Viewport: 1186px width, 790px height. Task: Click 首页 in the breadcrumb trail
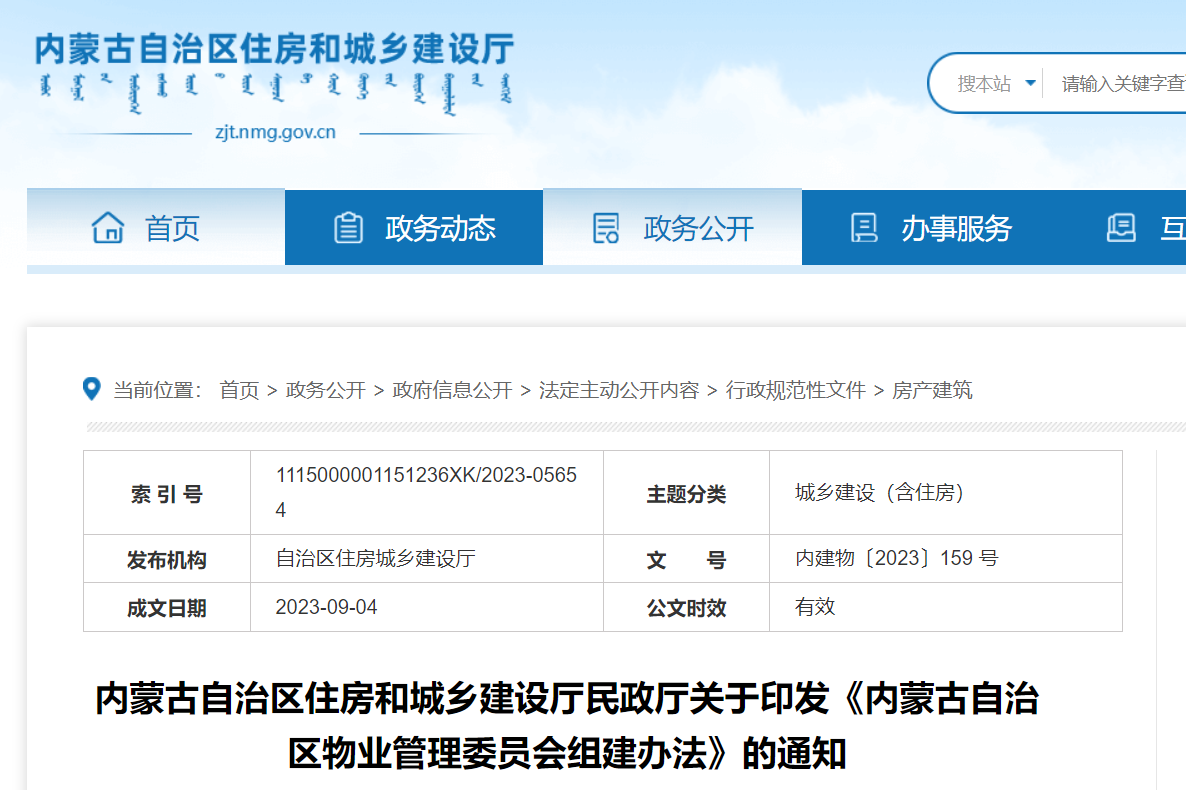coord(239,390)
